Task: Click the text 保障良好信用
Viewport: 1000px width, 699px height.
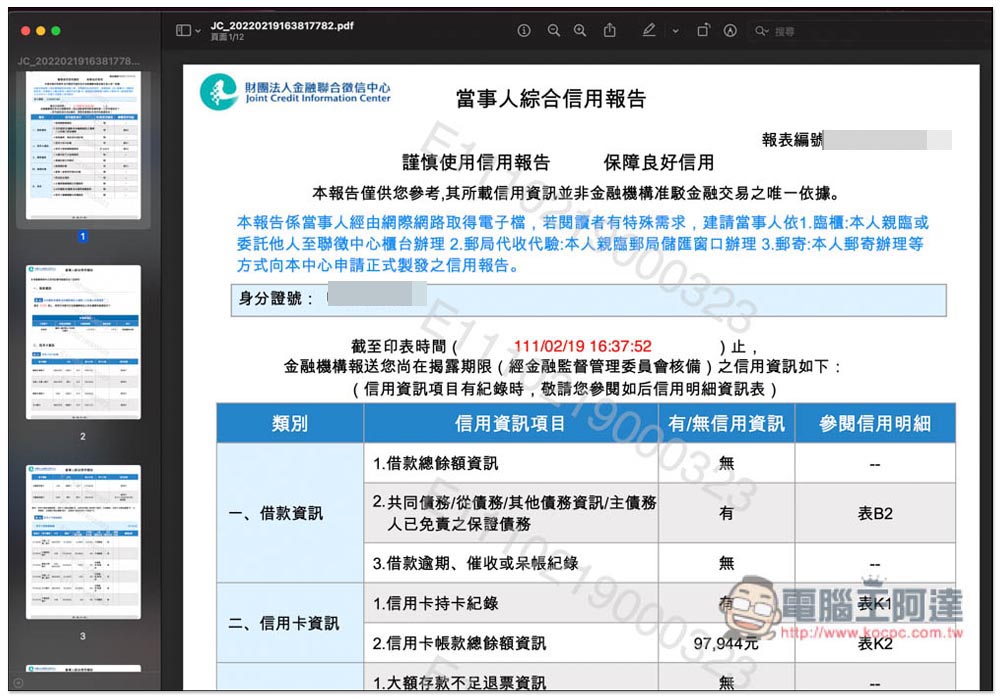Action: point(659,163)
